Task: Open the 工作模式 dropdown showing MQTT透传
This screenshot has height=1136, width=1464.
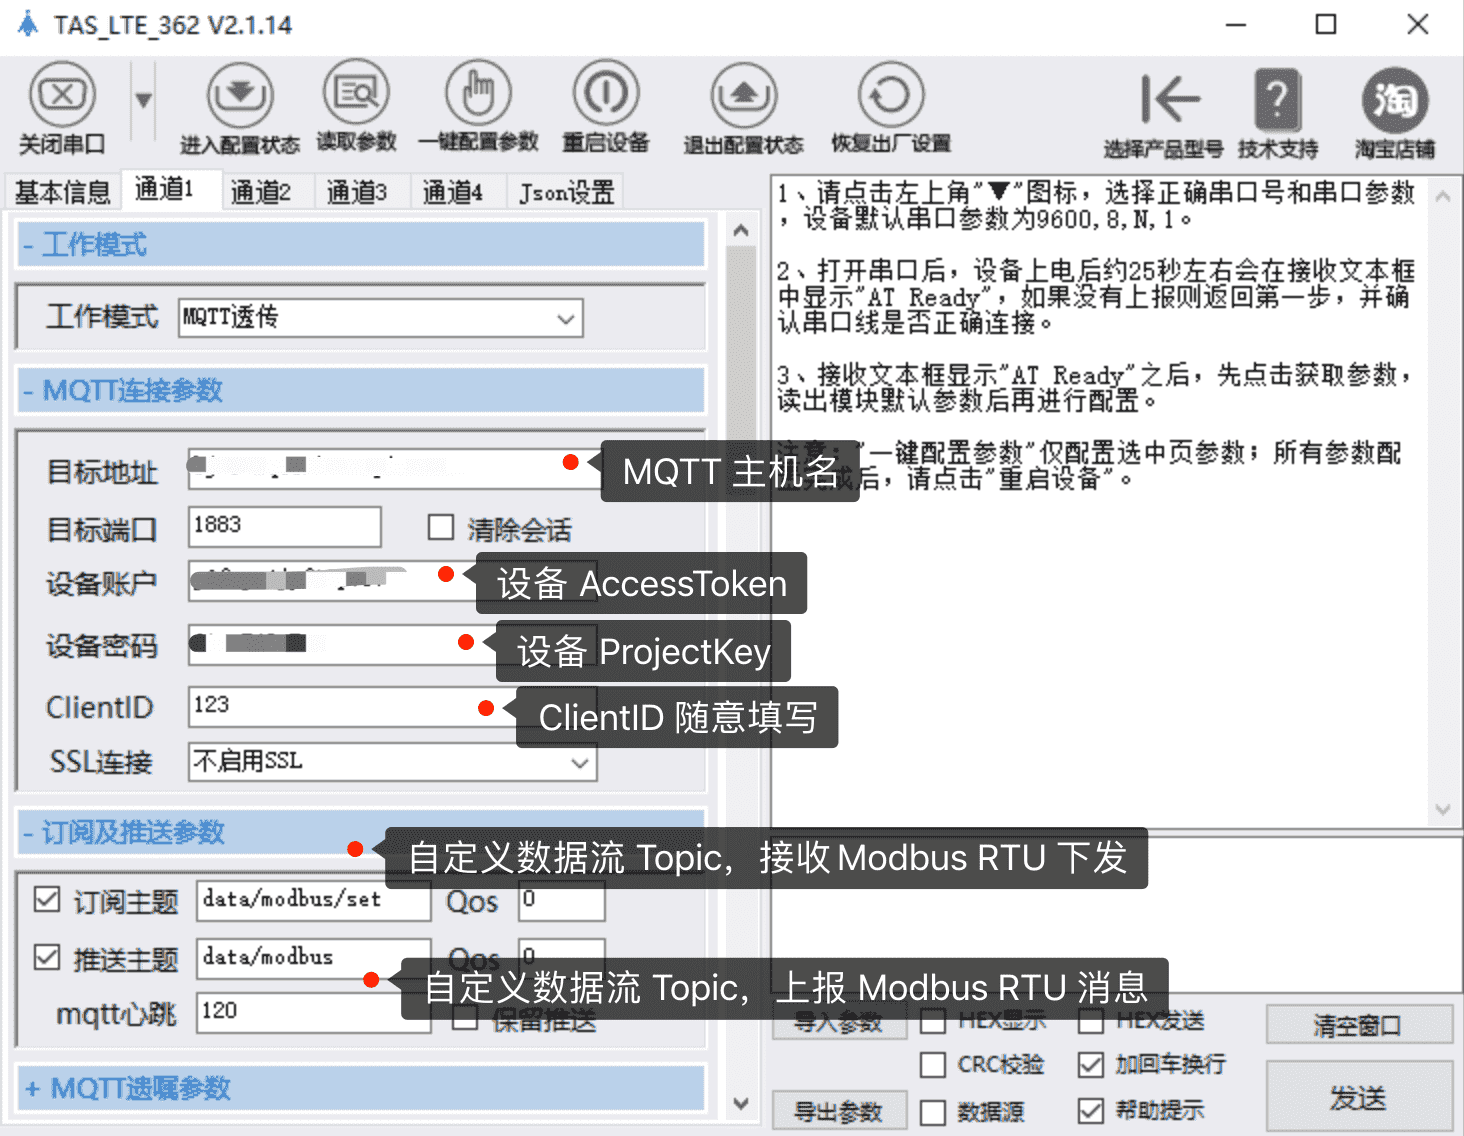Action: click(x=567, y=317)
